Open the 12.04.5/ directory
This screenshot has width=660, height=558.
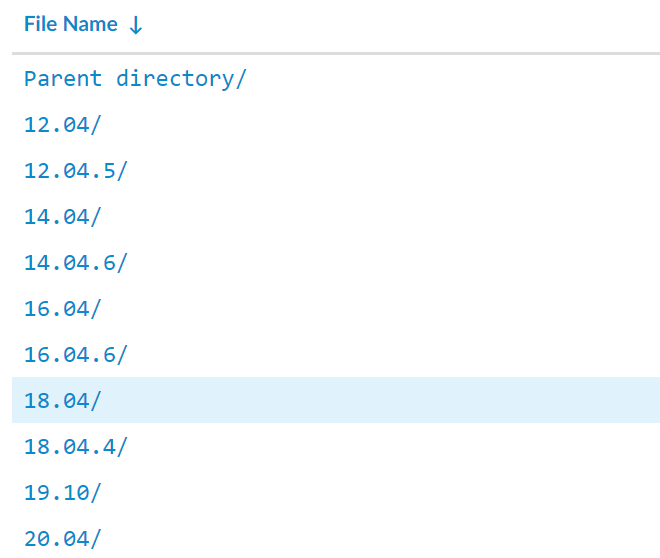click(76, 171)
